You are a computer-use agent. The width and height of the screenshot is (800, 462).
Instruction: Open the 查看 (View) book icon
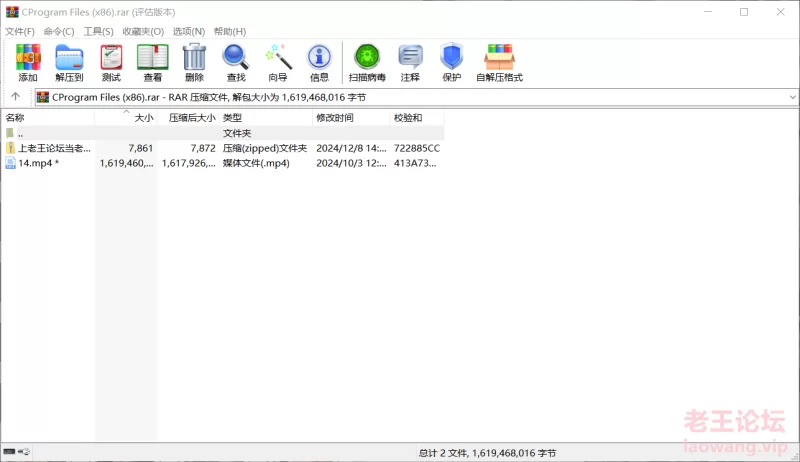click(x=153, y=57)
